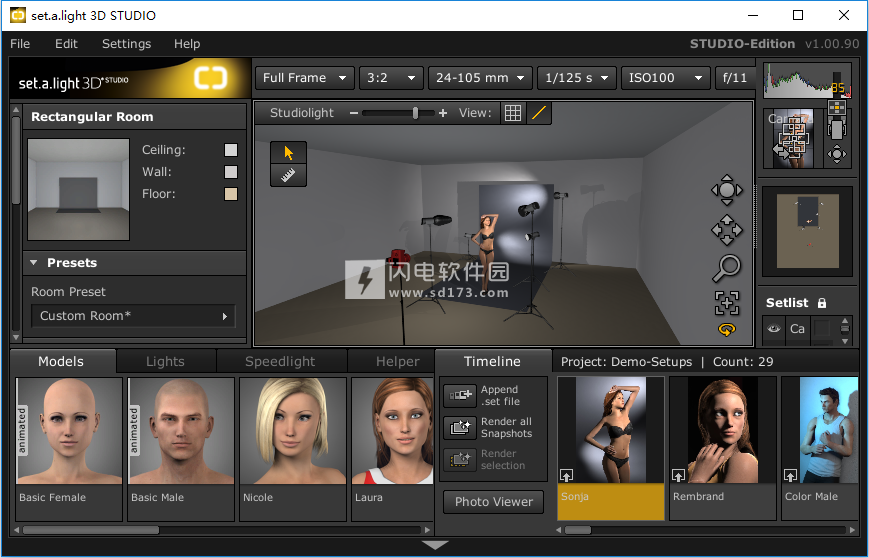Toggle the grid view icon

(513, 113)
